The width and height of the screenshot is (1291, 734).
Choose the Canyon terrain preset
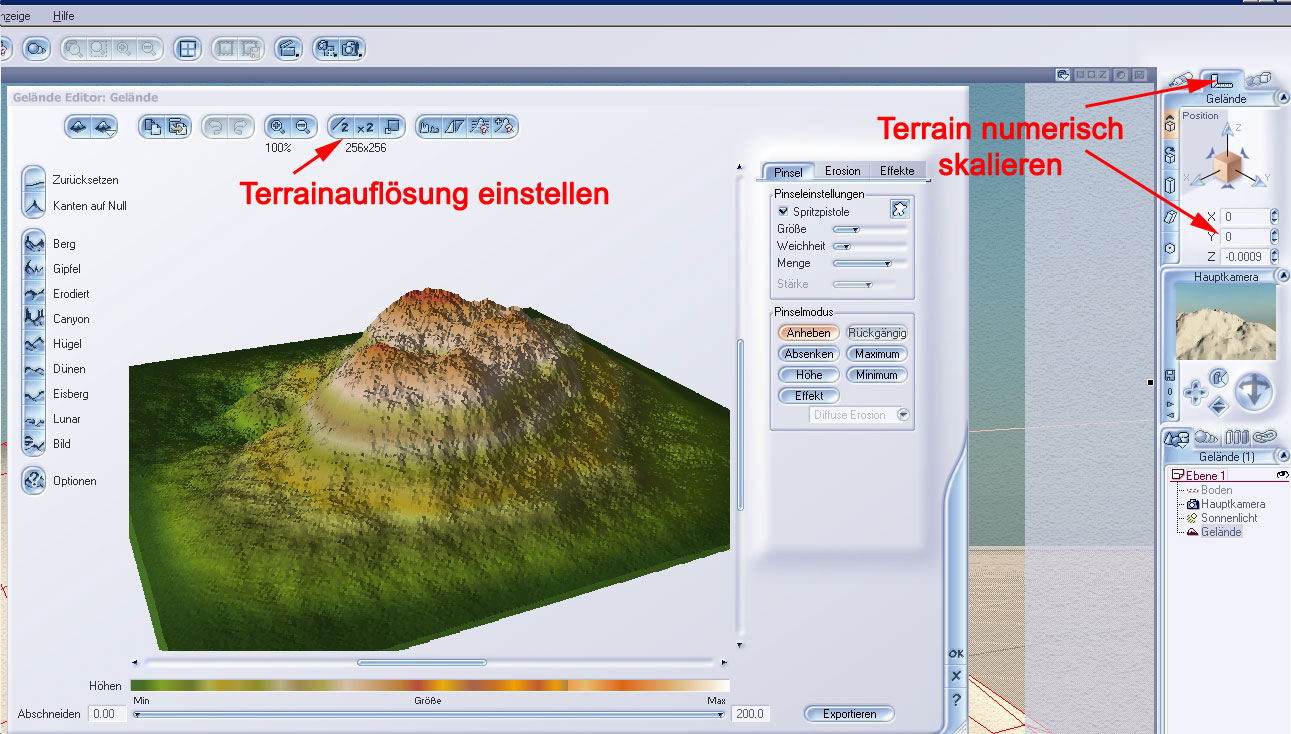click(35, 319)
